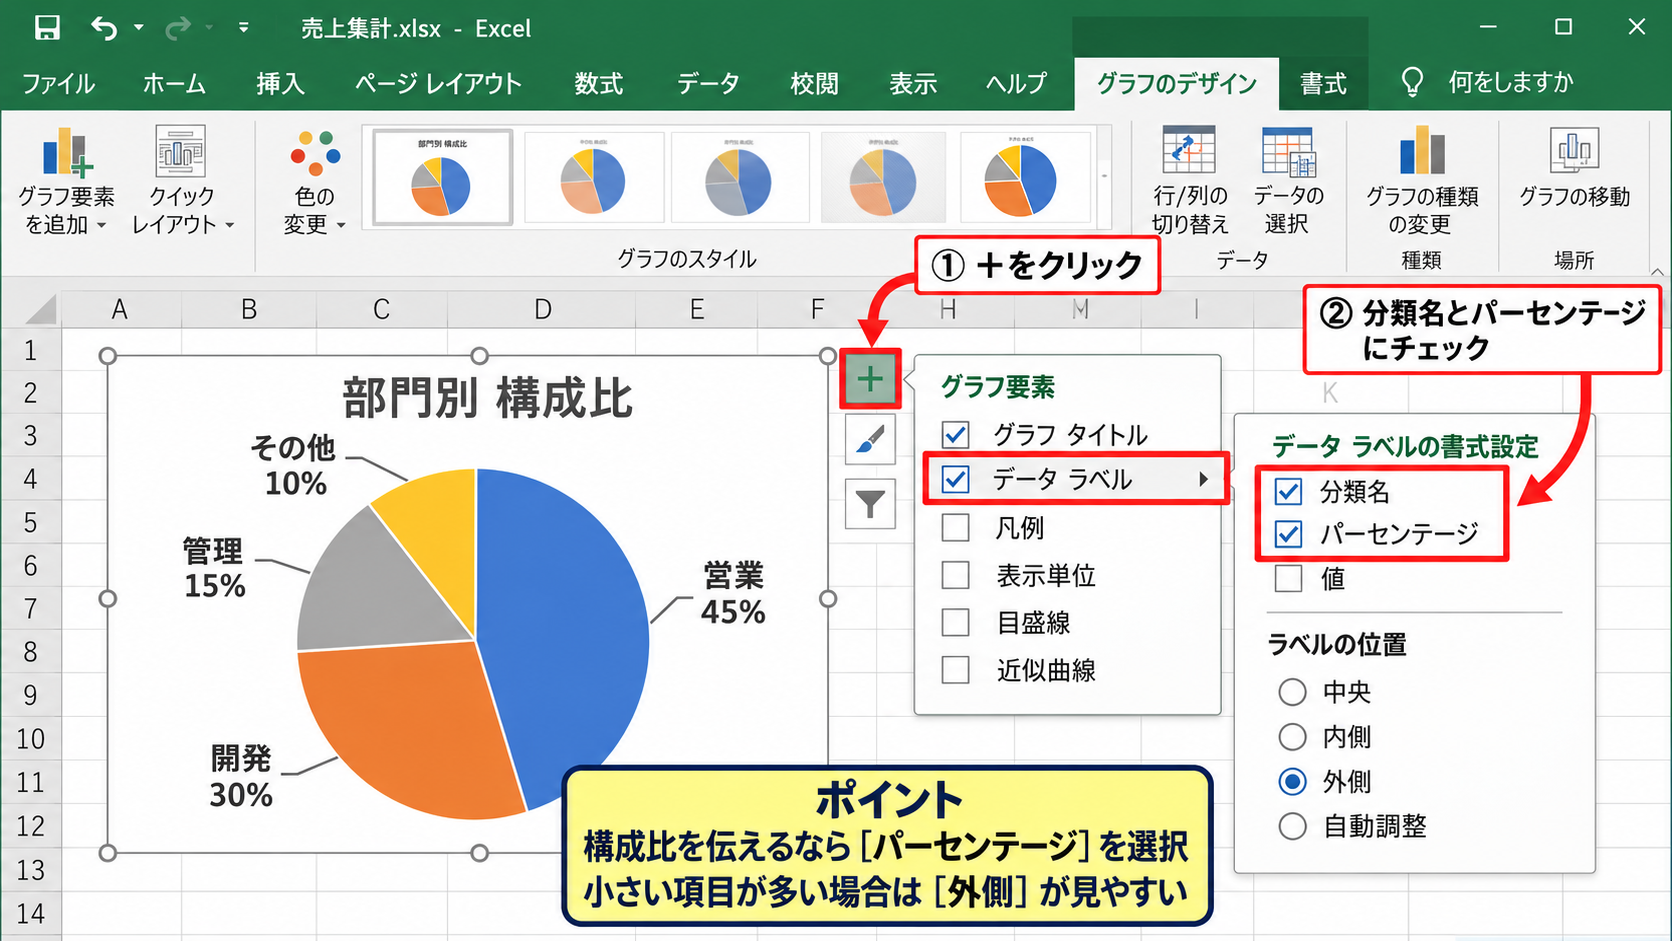Open 色の変更 palette
The image size is (1672, 941).
pyautogui.click(x=314, y=180)
